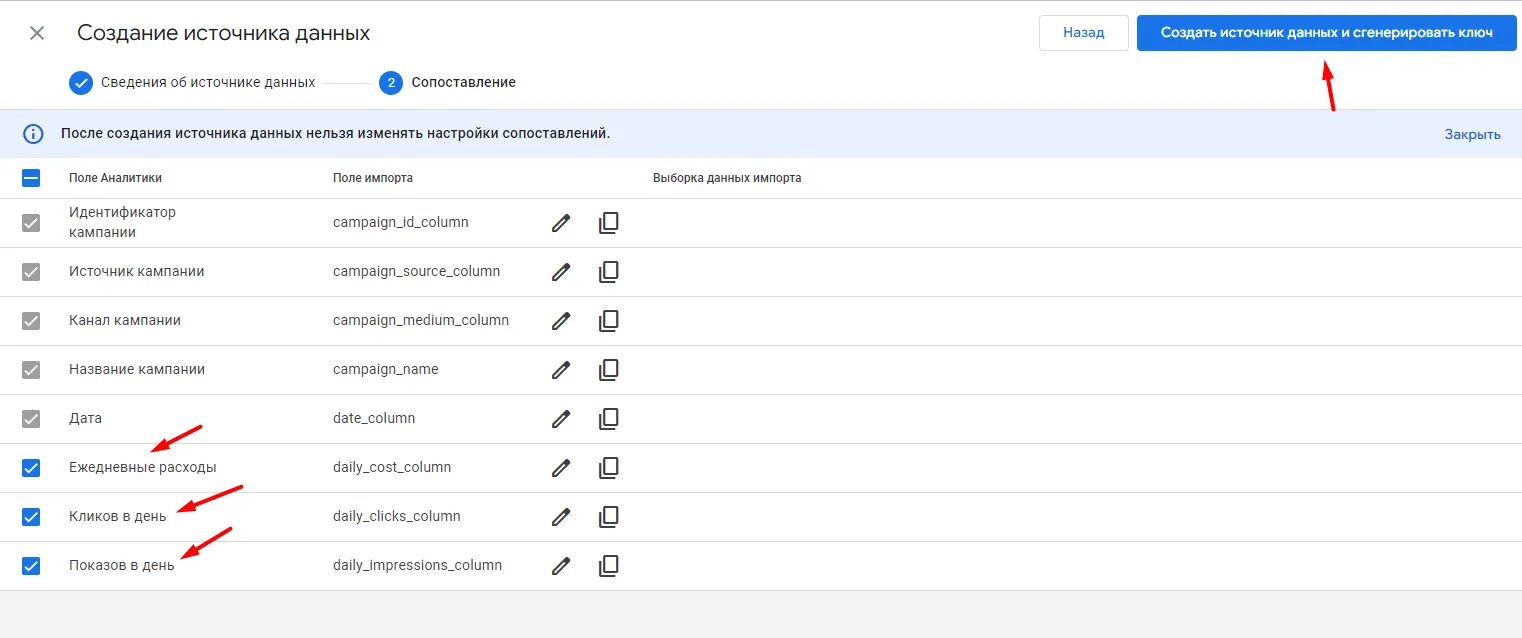1522x638 pixels.
Task: Click the Поле импорта column header
Action: coord(373,178)
